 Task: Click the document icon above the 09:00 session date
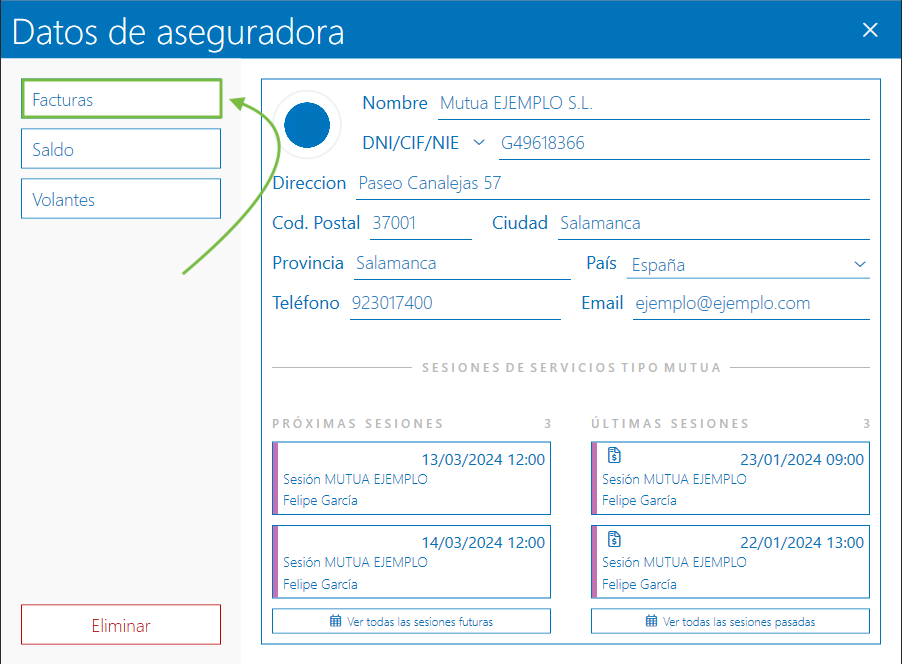(x=614, y=455)
